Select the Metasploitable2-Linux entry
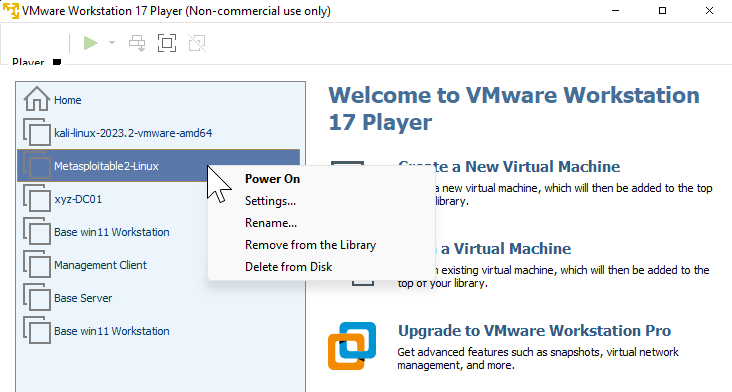The width and height of the screenshot is (732, 392). coord(158,166)
